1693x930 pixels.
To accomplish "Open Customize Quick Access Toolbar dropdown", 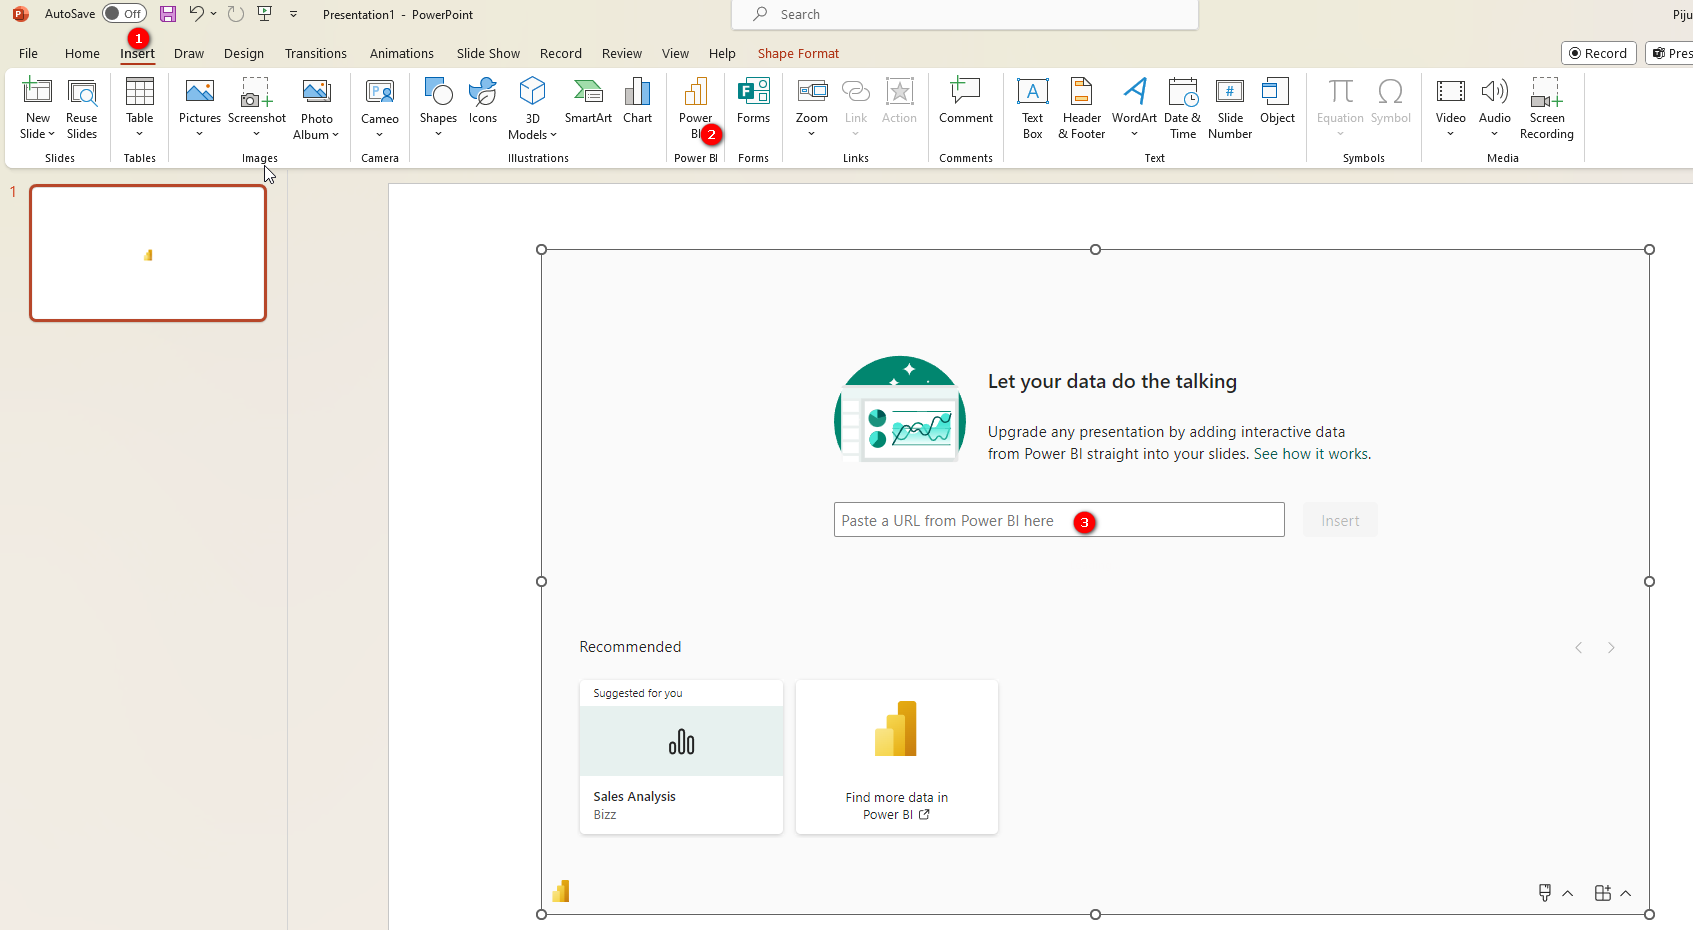I will [x=293, y=14].
